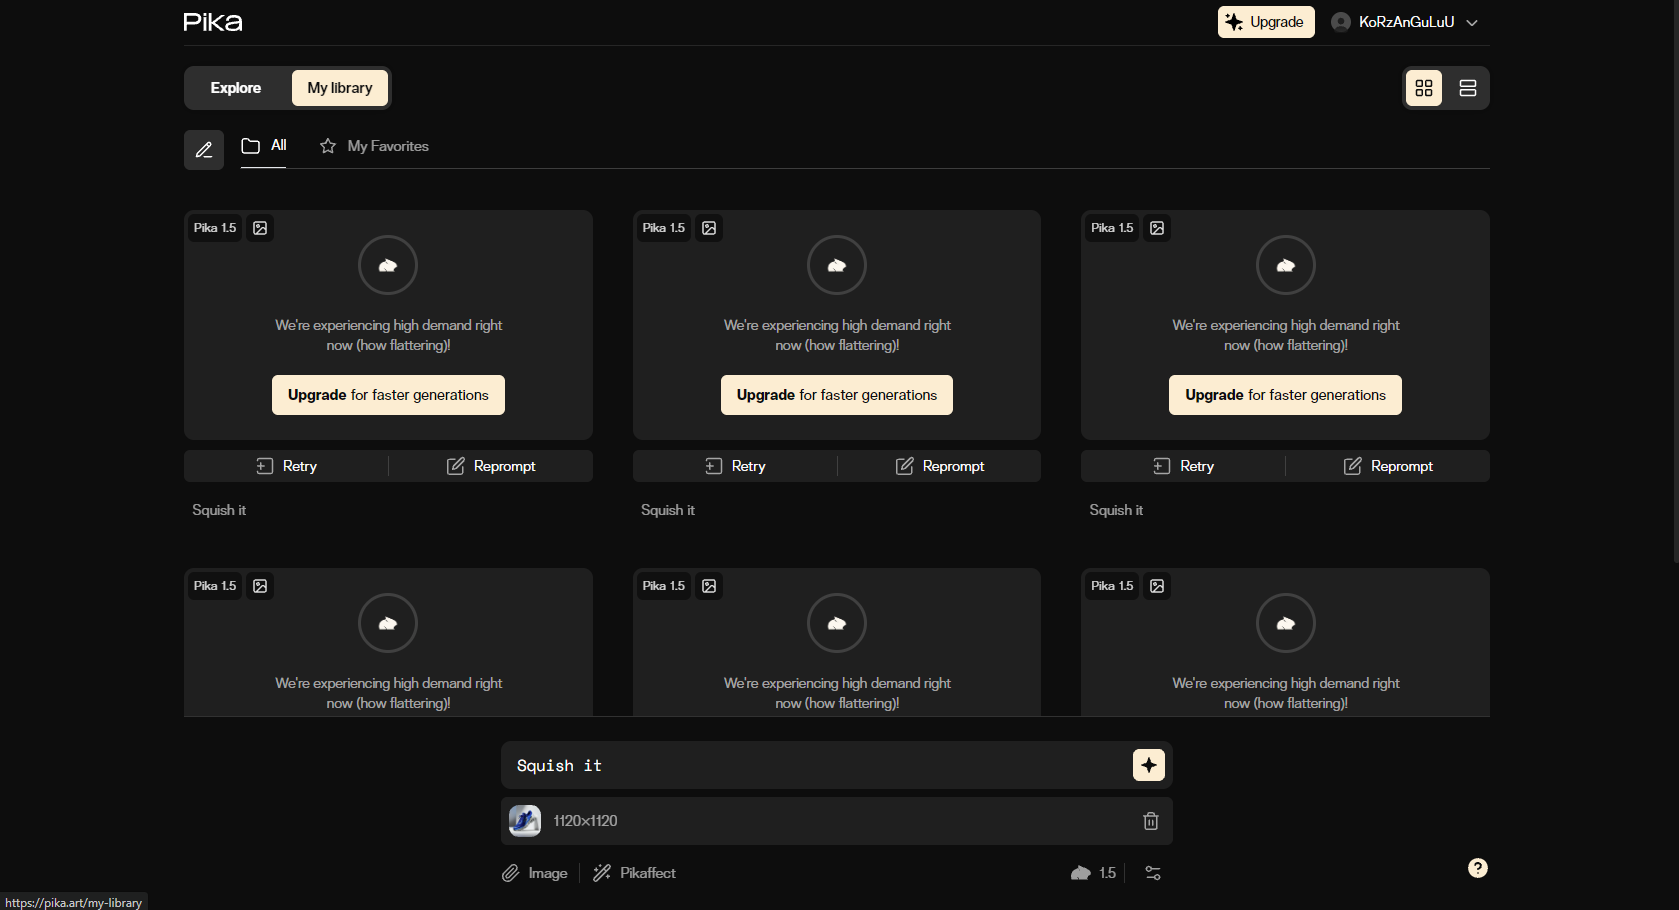Click Pika 1.5 badge on third bottom-row card
Screen dimensions: 1679x910
coord(1112,586)
